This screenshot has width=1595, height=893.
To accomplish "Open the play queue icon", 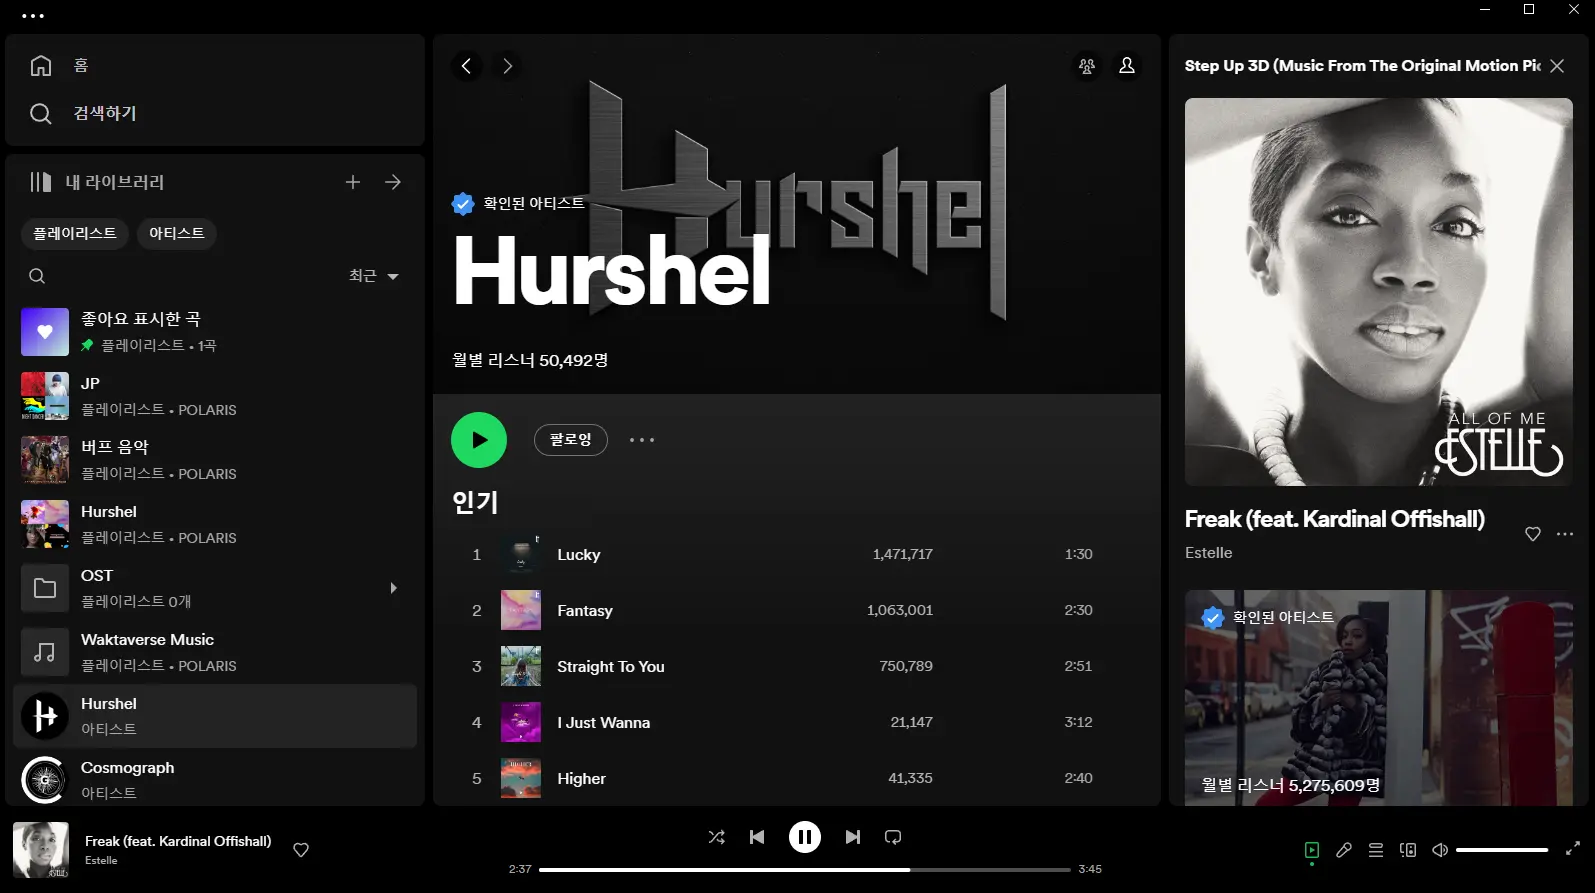I will [1376, 850].
